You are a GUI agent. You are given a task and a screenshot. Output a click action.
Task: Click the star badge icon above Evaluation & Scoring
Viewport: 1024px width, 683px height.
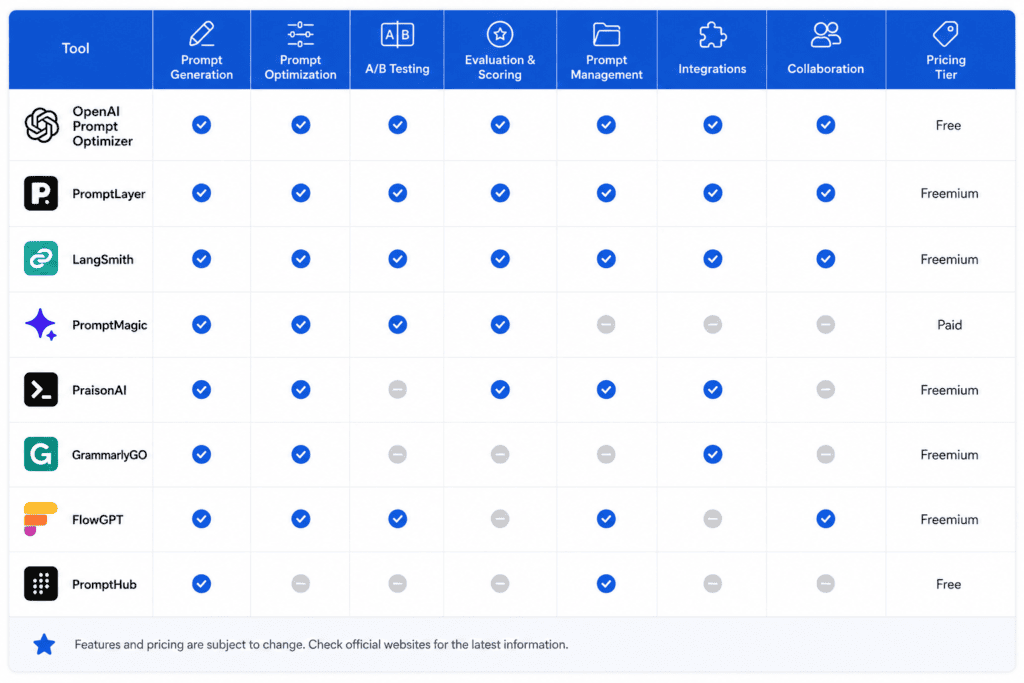tap(500, 34)
